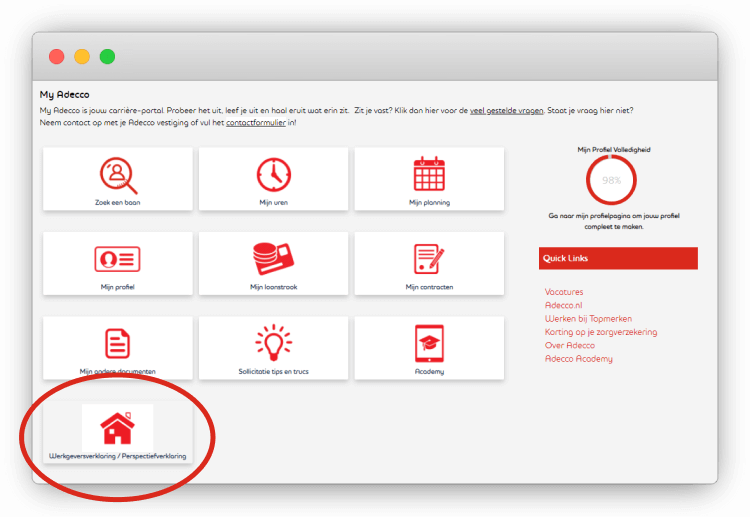Open the Over Adecco link
The image size is (750, 517).
tap(570, 345)
